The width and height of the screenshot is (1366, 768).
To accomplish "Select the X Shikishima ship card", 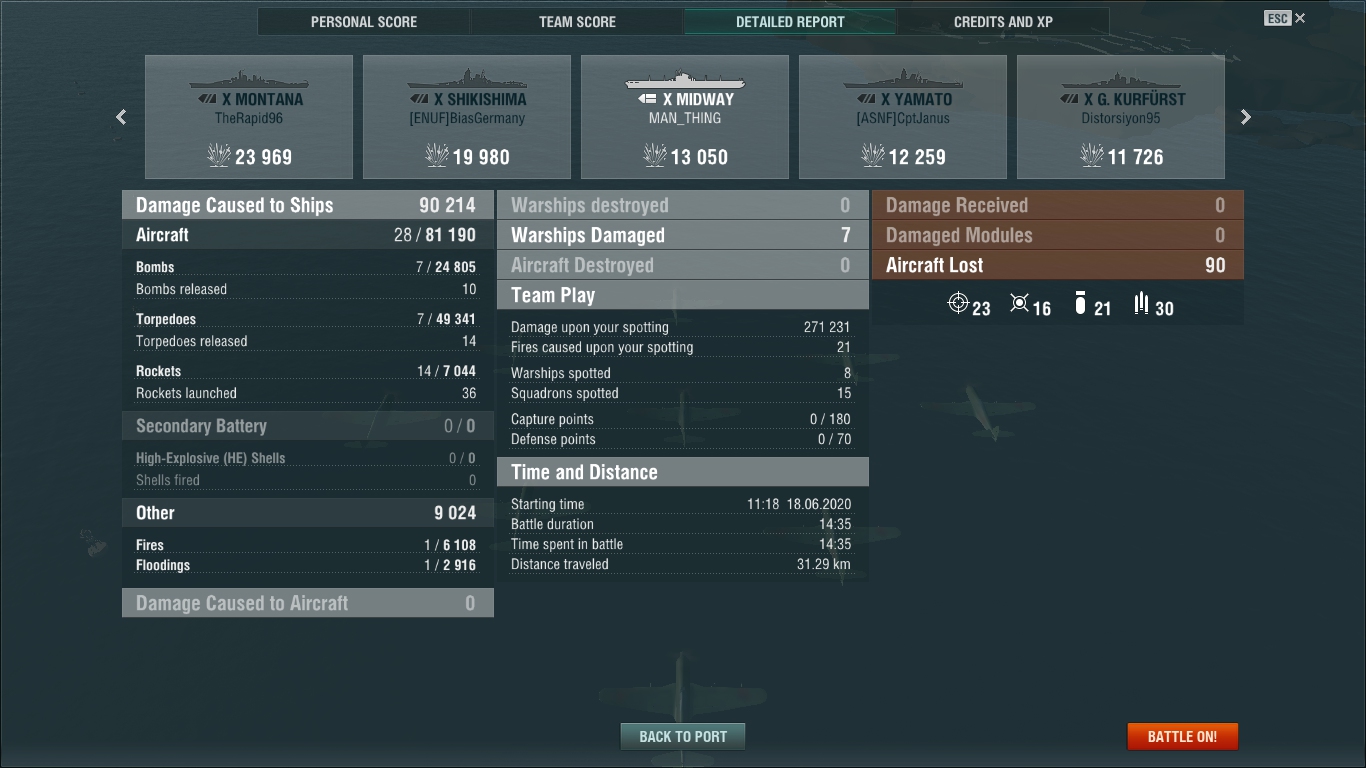I will point(467,117).
